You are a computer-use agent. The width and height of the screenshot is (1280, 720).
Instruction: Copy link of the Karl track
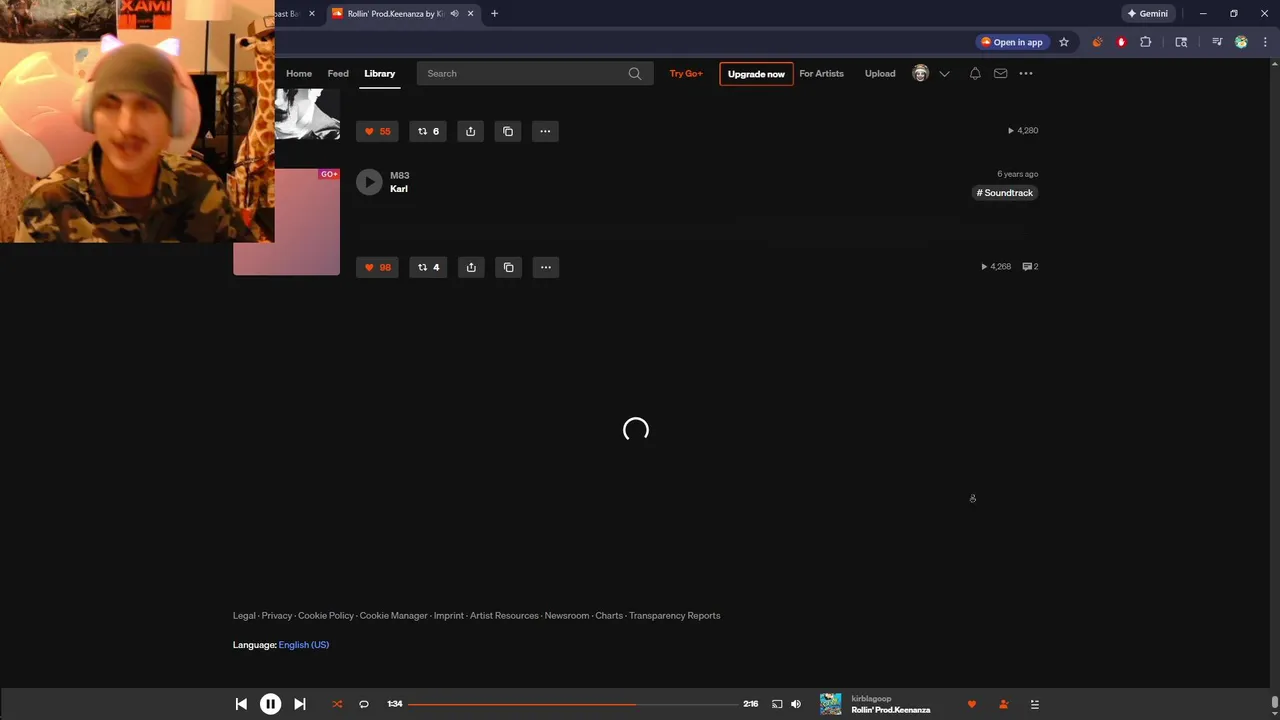pyautogui.click(x=508, y=267)
